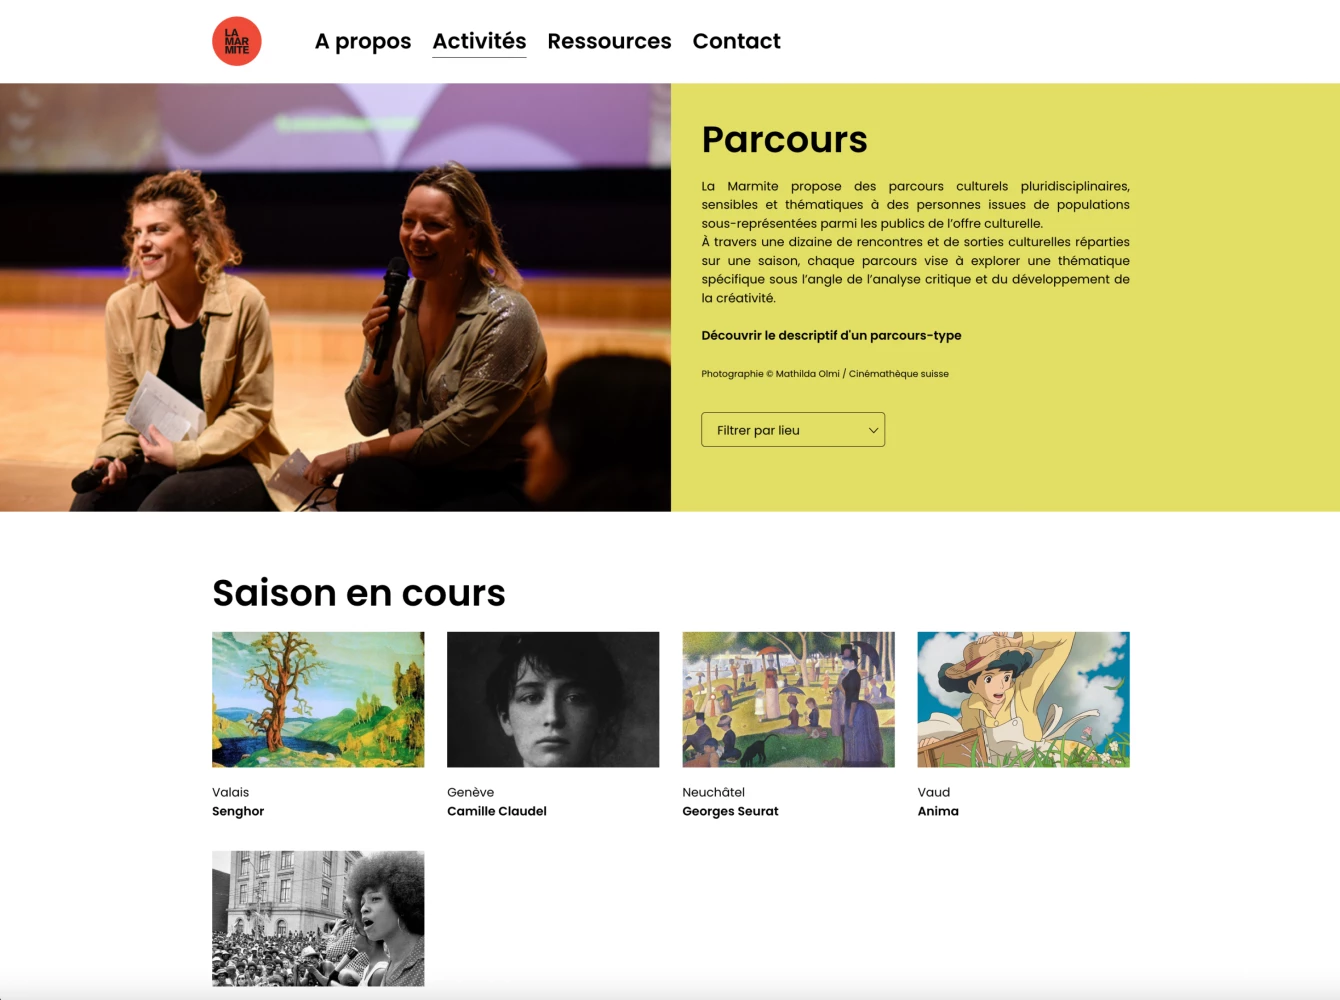Open the Georges Seurat painting thumbnail
Screen dimensions: 1340x1000
[788, 699]
